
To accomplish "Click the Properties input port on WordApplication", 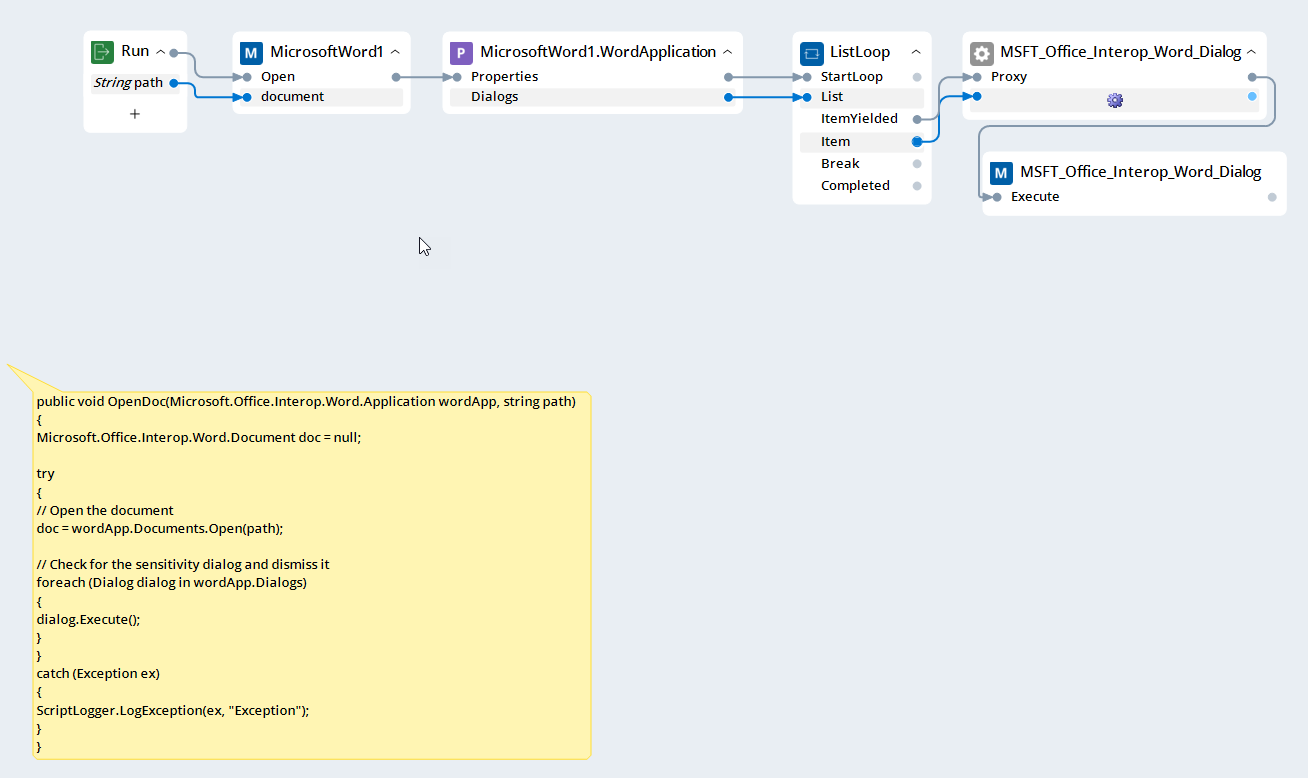I will (x=457, y=77).
